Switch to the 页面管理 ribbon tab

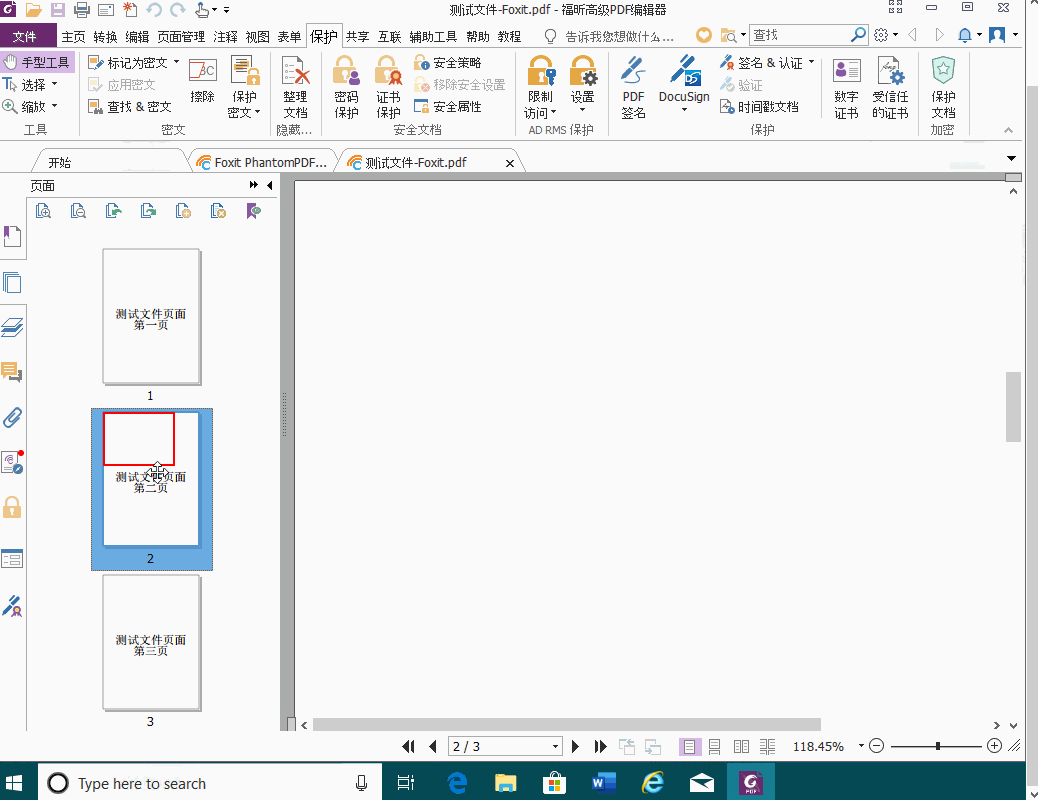coord(181,36)
